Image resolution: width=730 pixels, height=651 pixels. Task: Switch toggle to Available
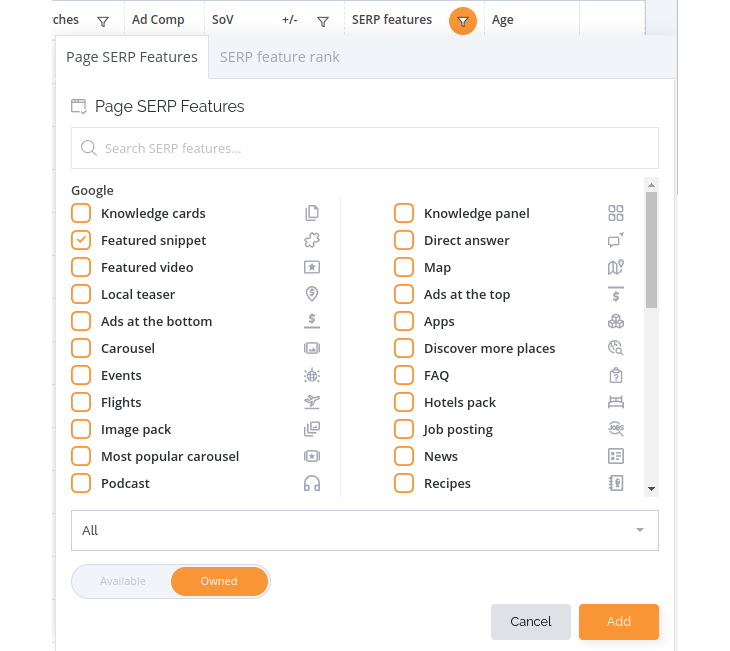coord(122,581)
